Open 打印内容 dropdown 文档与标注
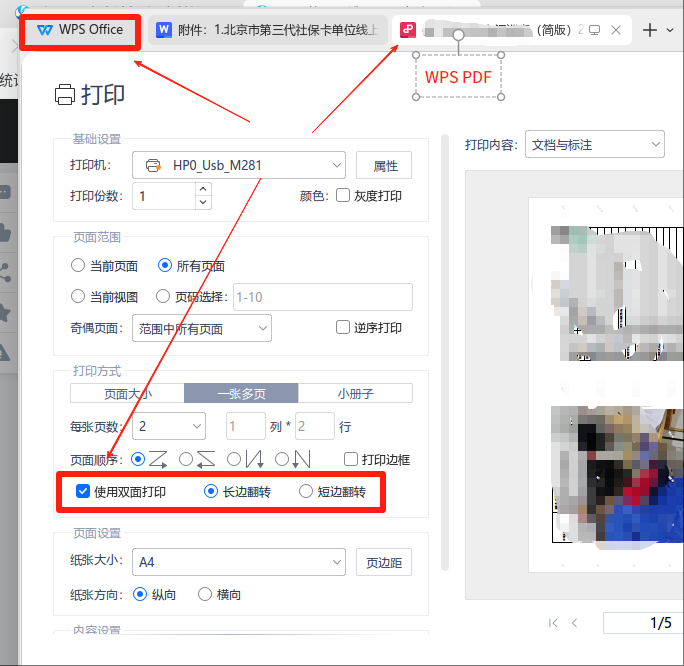 (595, 144)
